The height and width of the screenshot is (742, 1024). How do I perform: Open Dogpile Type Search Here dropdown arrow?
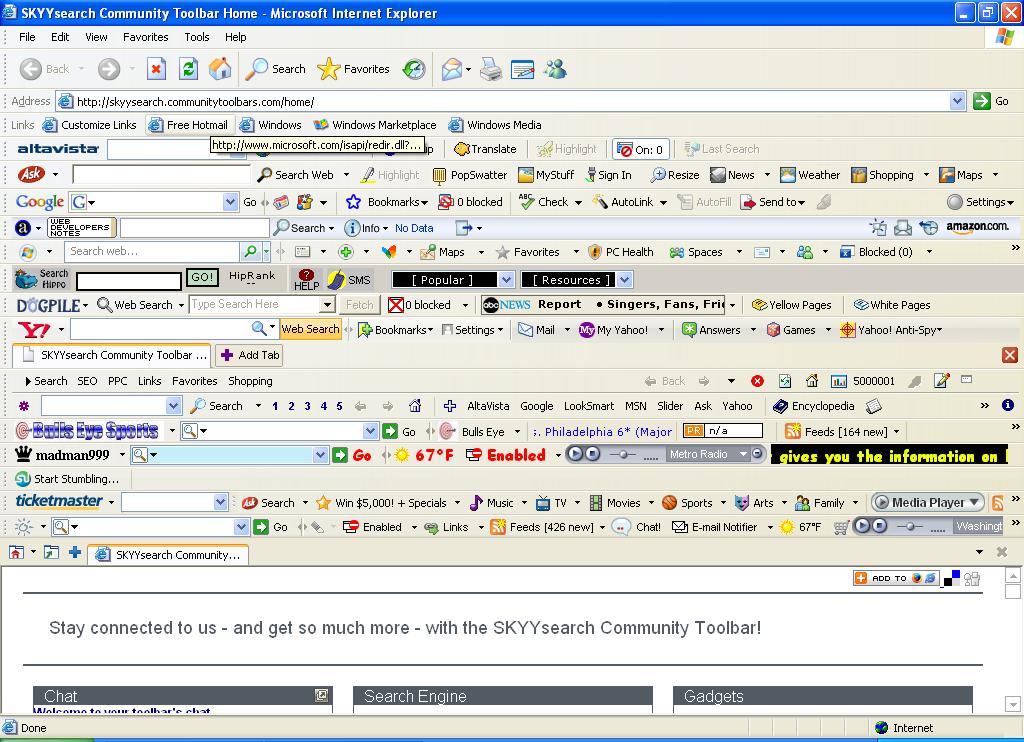[x=327, y=304]
